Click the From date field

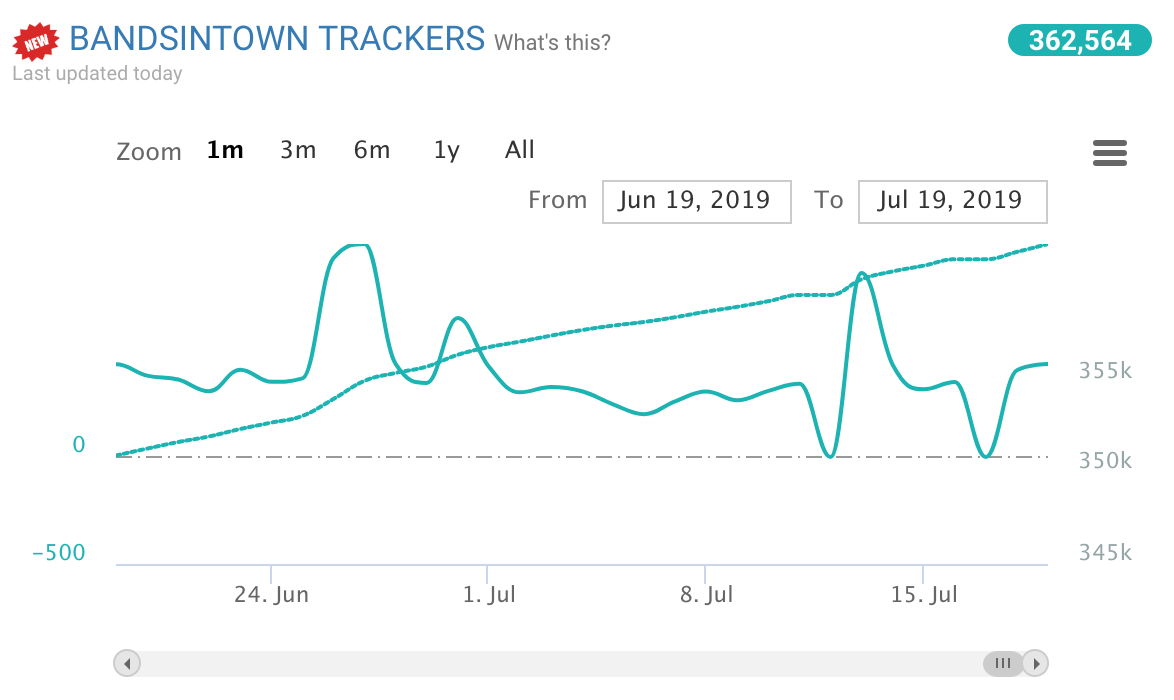point(696,201)
